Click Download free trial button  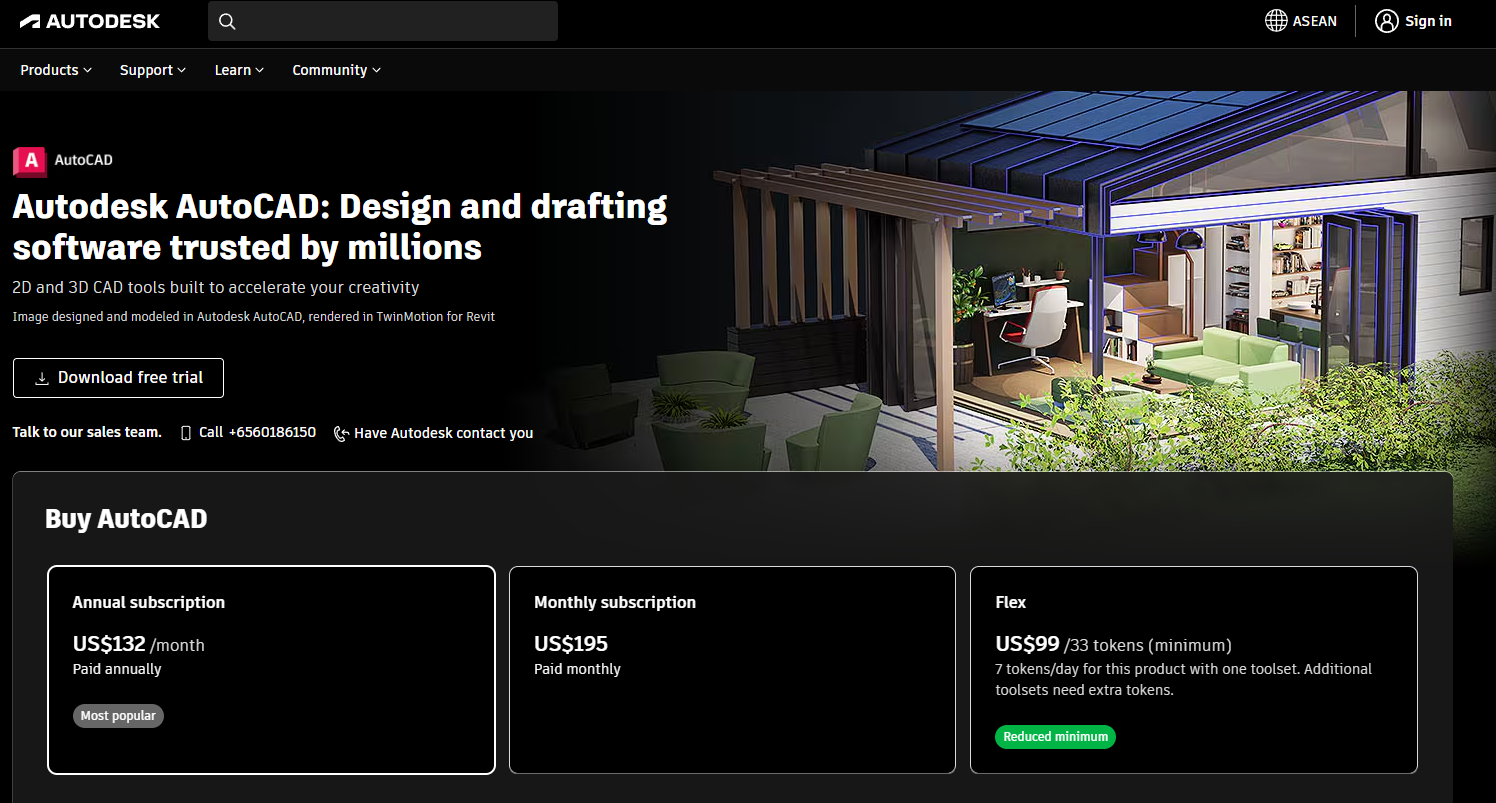[118, 378]
